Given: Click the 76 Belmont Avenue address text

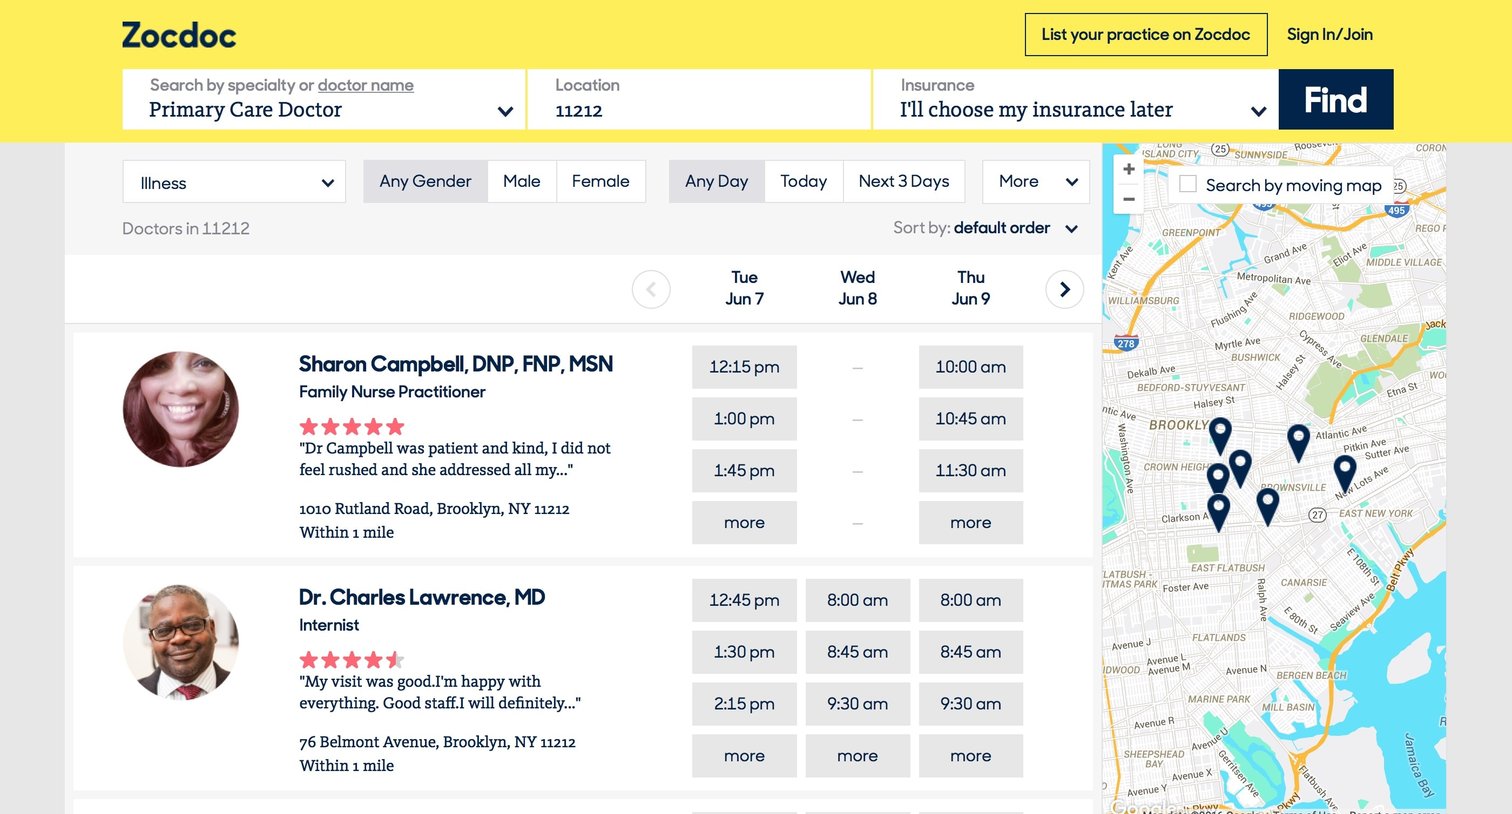Looking at the screenshot, I should [437, 742].
